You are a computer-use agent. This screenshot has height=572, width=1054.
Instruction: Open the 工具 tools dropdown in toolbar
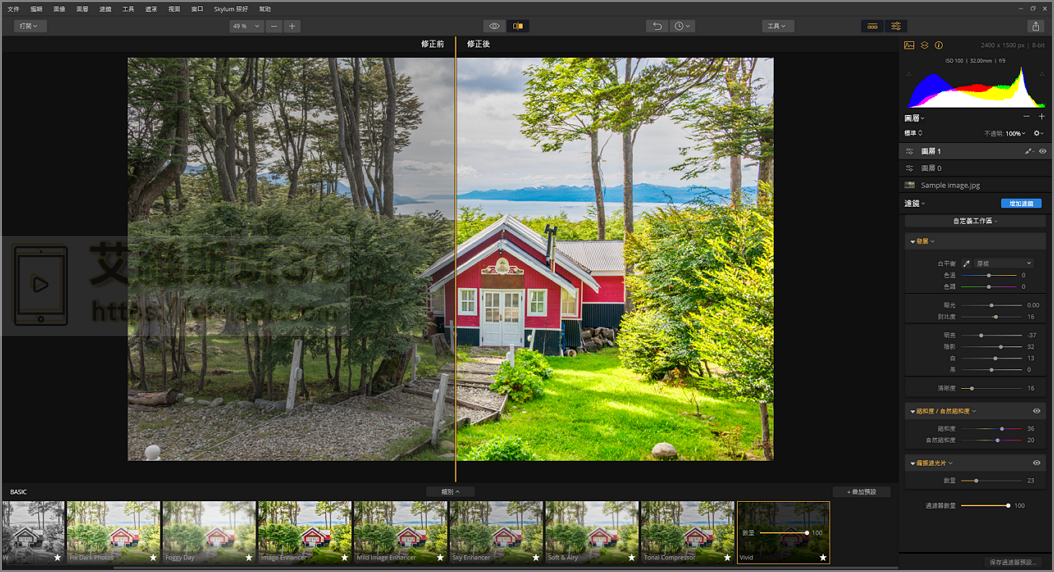(777, 26)
